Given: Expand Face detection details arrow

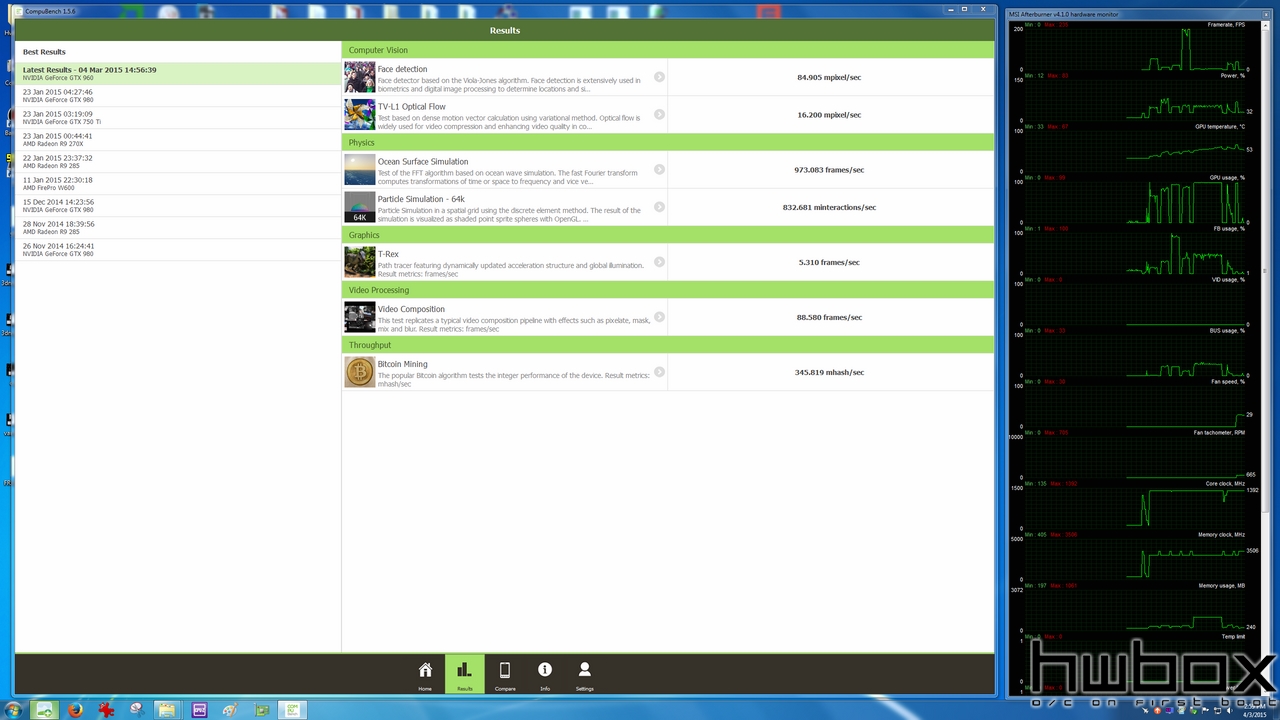Looking at the screenshot, I should 659,77.
